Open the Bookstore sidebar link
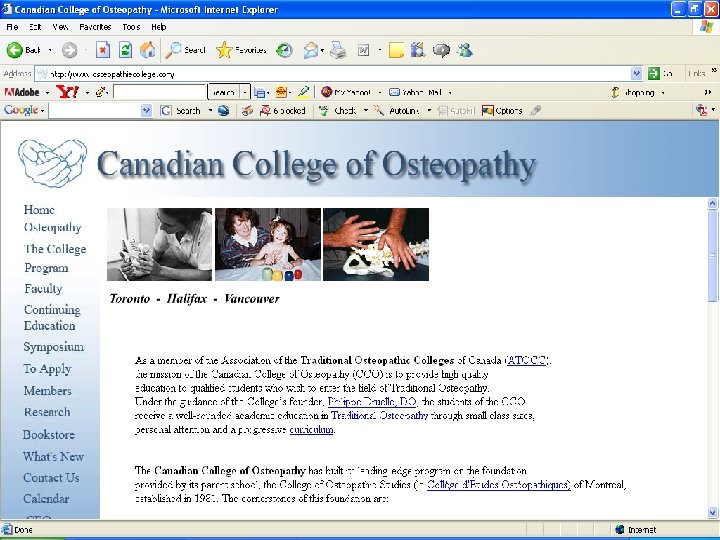Image resolution: width=720 pixels, height=540 pixels. tap(49, 434)
